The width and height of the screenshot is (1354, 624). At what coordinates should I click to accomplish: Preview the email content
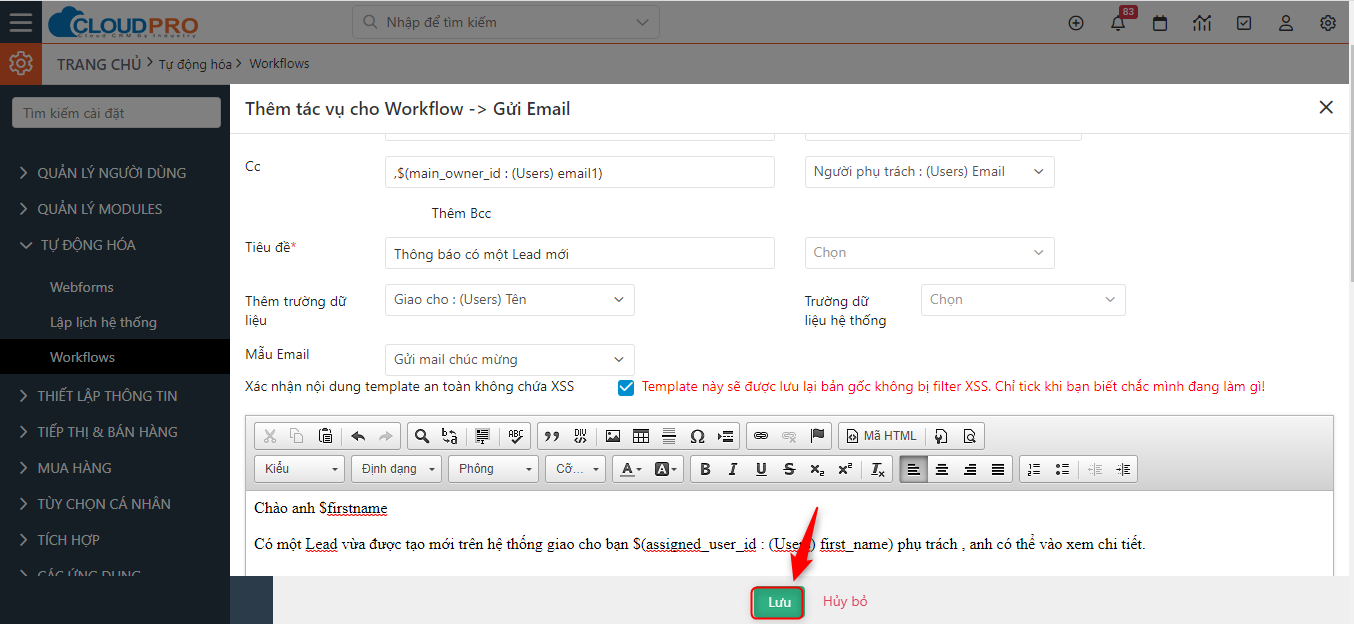pyautogui.click(x=969, y=436)
